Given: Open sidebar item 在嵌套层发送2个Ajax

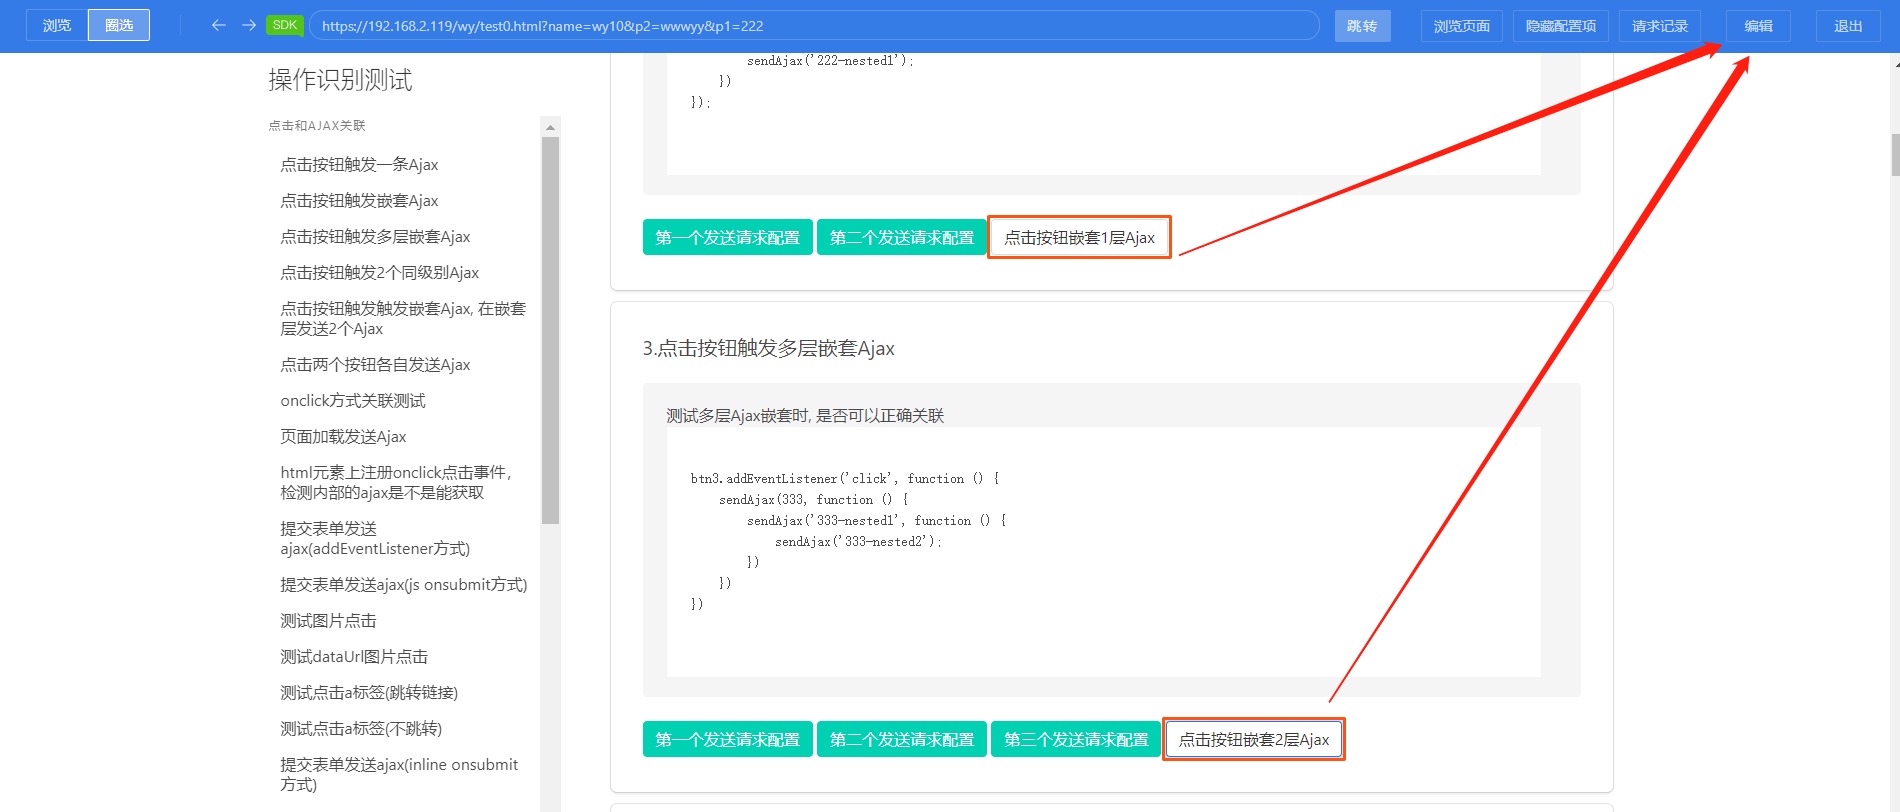Looking at the screenshot, I should click(403, 319).
